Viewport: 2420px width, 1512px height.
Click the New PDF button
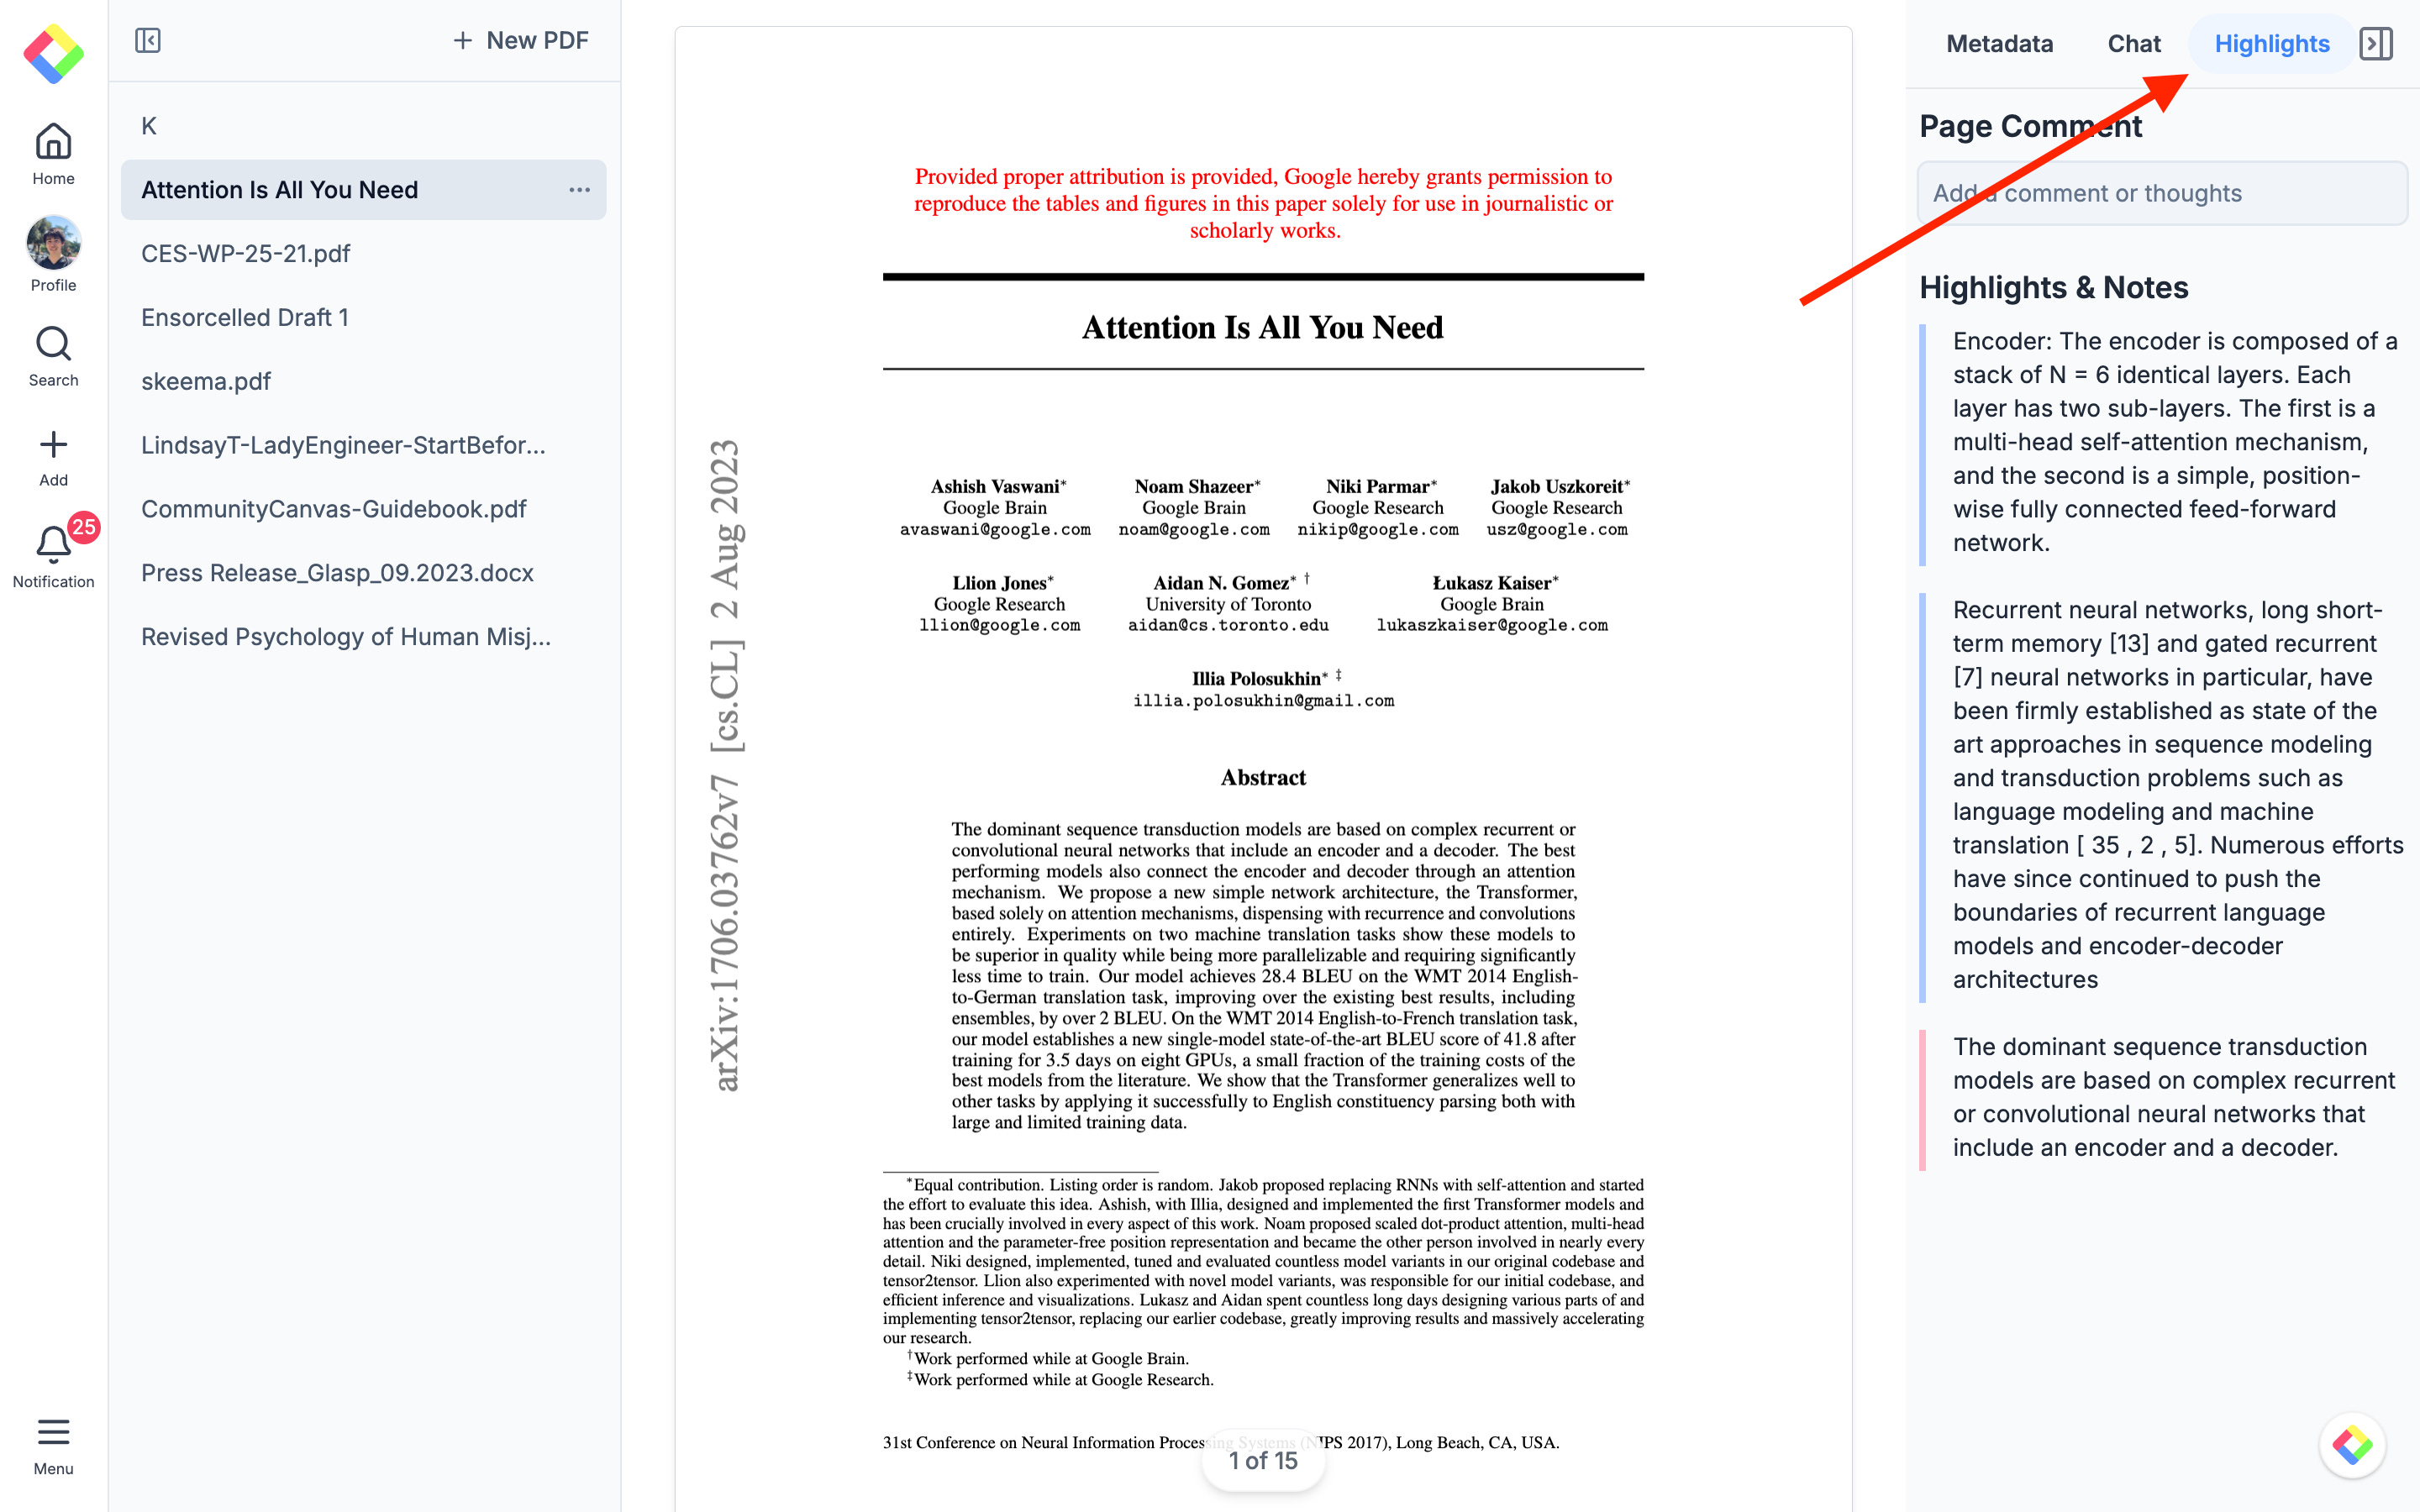coord(520,41)
